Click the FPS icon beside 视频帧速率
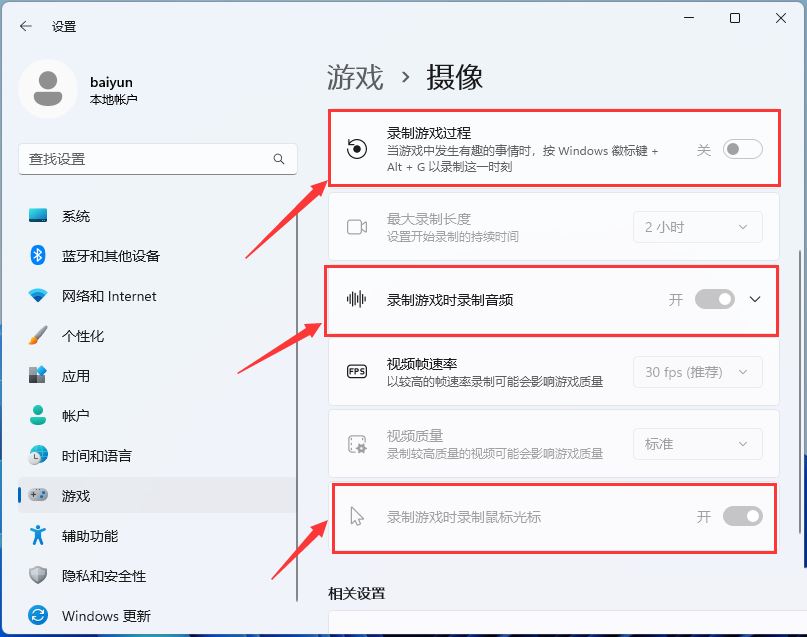This screenshot has width=807, height=637. click(x=359, y=371)
